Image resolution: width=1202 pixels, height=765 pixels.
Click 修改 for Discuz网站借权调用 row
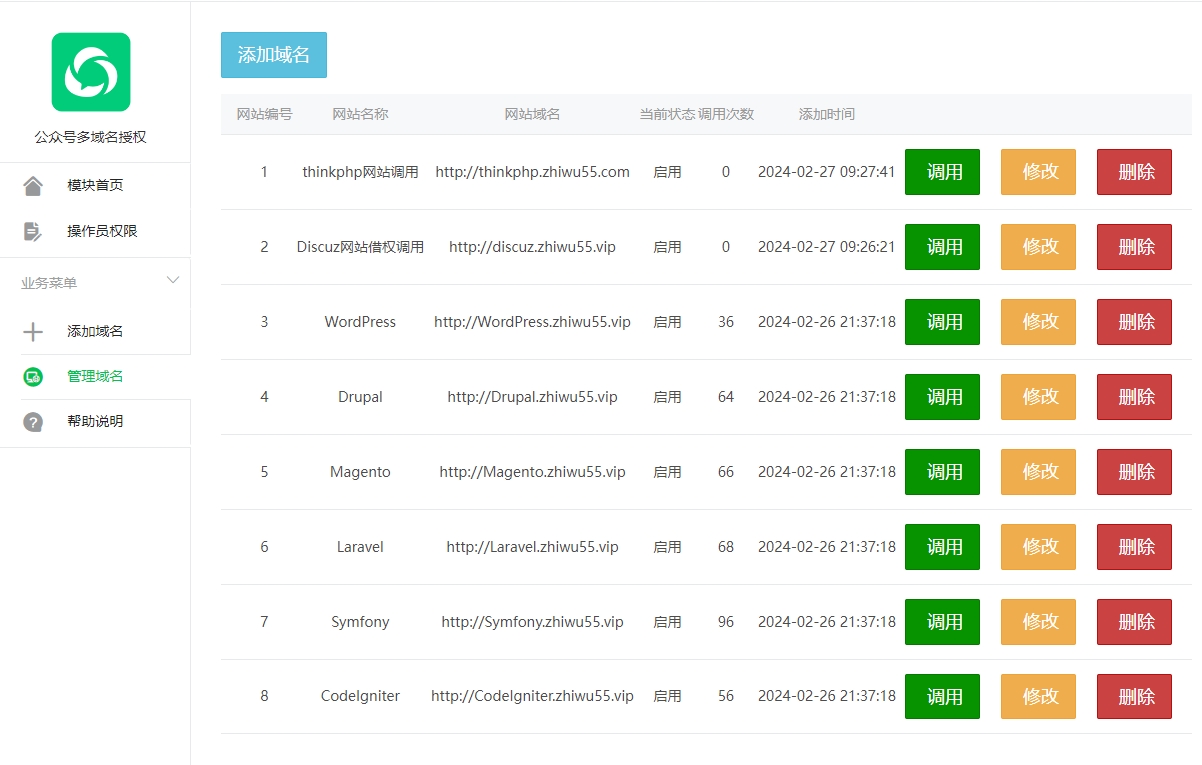click(x=1038, y=247)
